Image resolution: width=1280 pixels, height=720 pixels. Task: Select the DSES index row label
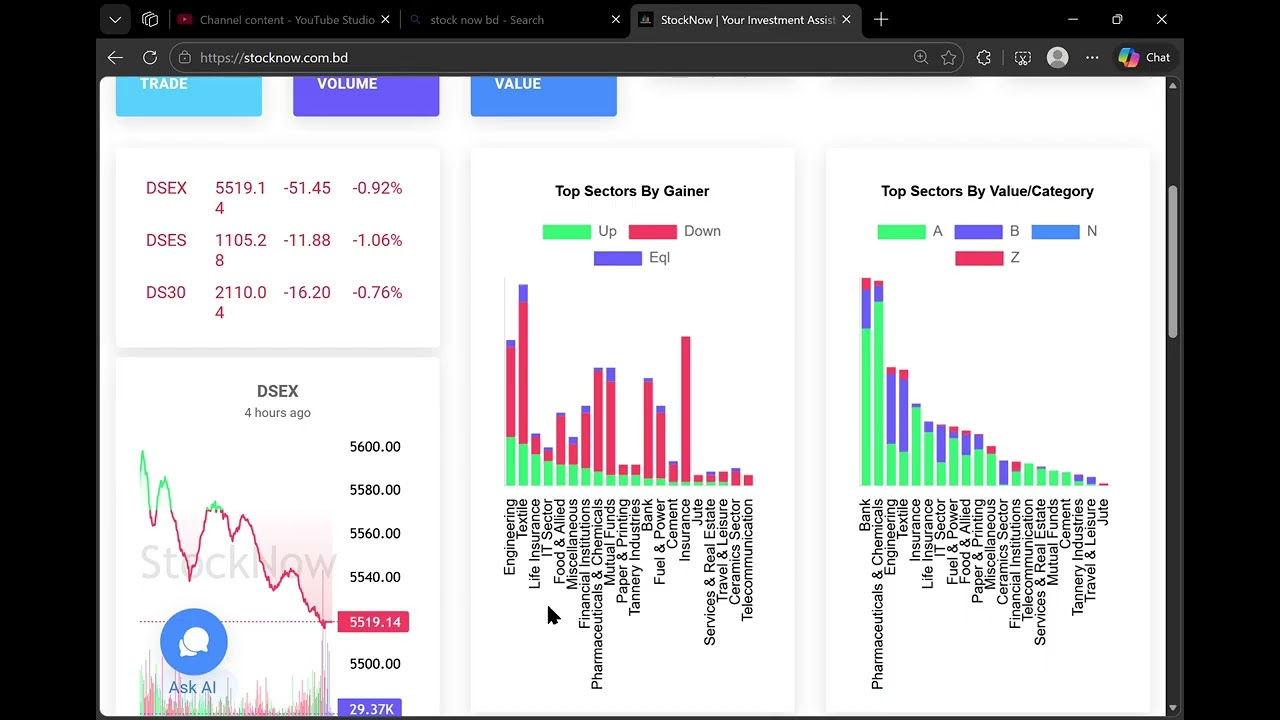pos(166,240)
